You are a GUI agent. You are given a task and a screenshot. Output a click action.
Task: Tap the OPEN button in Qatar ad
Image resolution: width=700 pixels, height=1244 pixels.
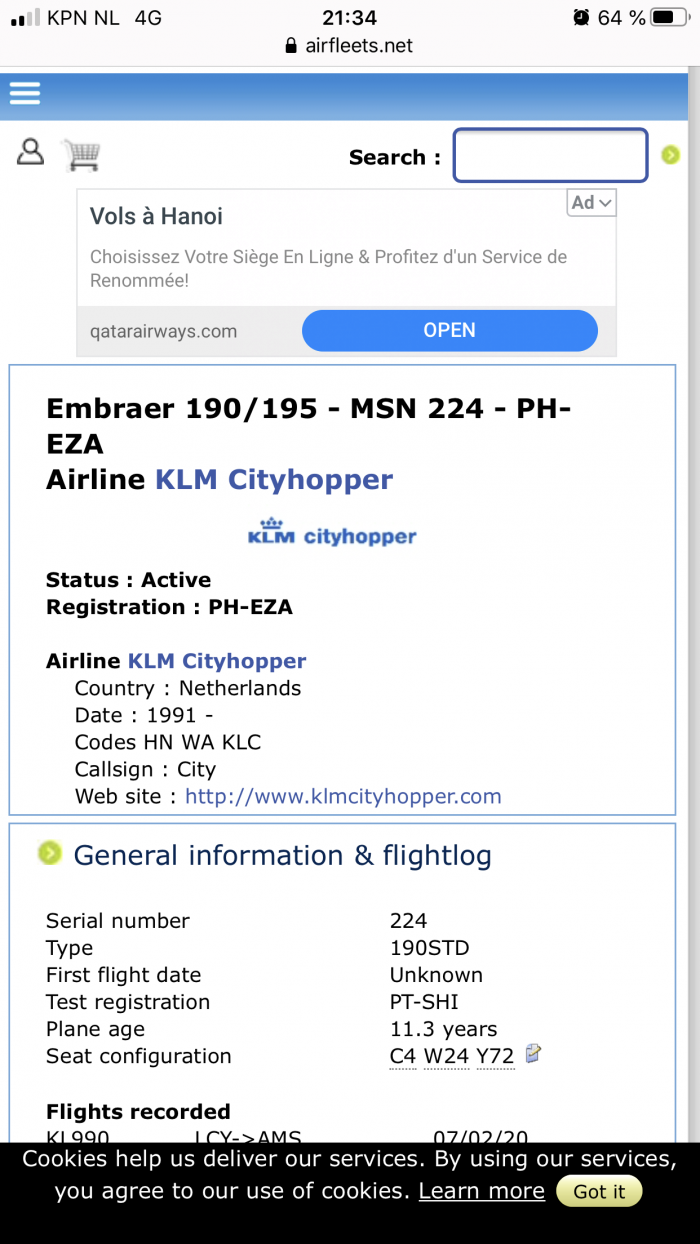pyautogui.click(x=450, y=330)
